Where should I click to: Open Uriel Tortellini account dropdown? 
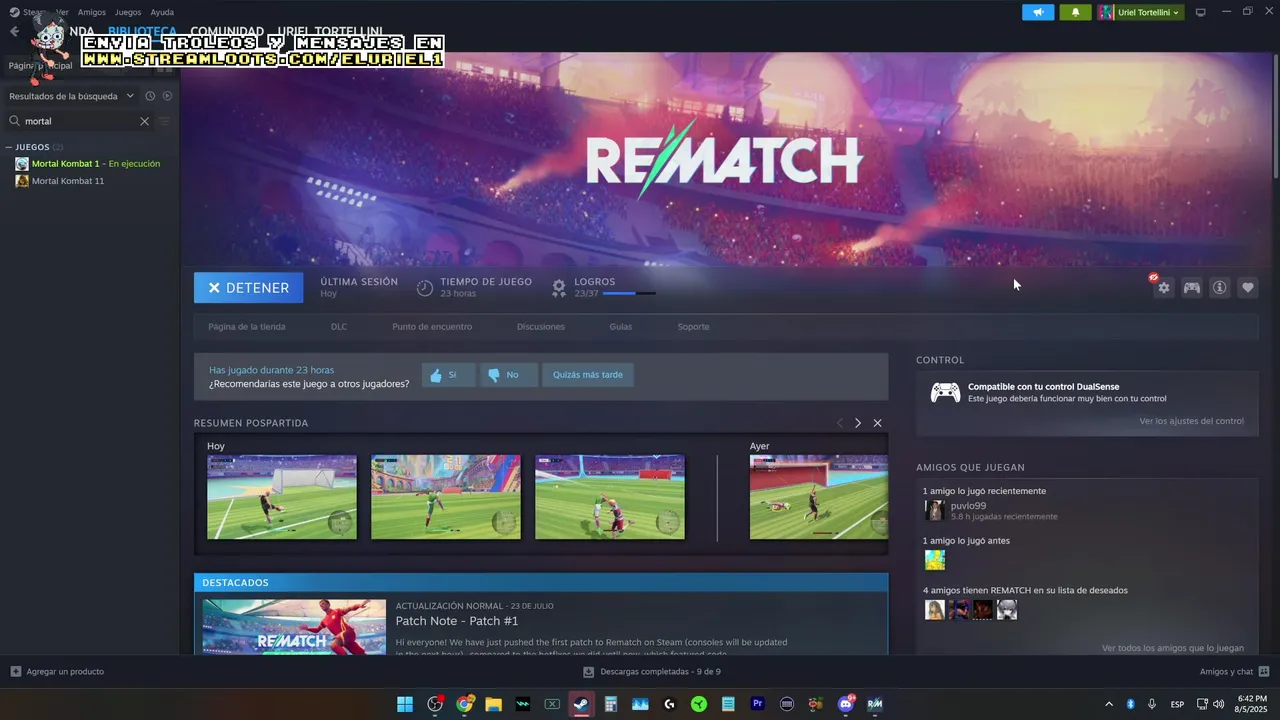pyautogui.click(x=1139, y=12)
